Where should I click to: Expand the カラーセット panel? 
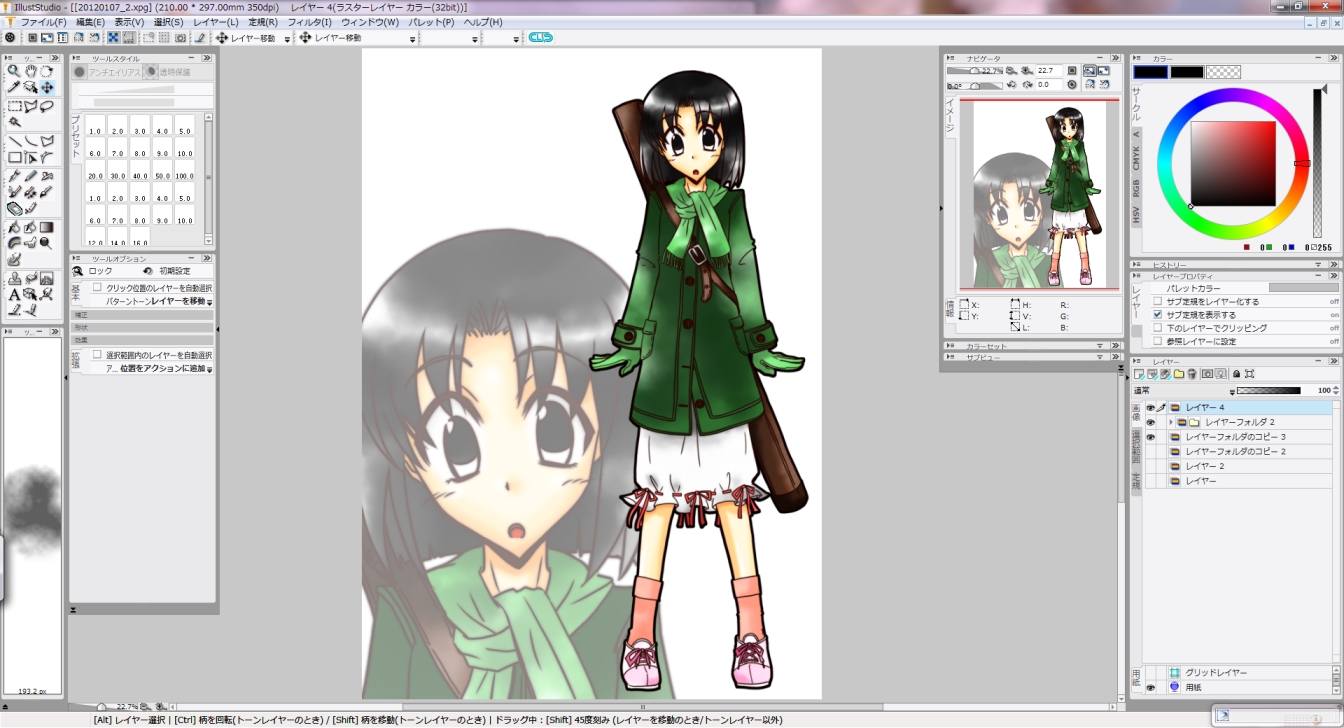pyautogui.click(x=1100, y=346)
